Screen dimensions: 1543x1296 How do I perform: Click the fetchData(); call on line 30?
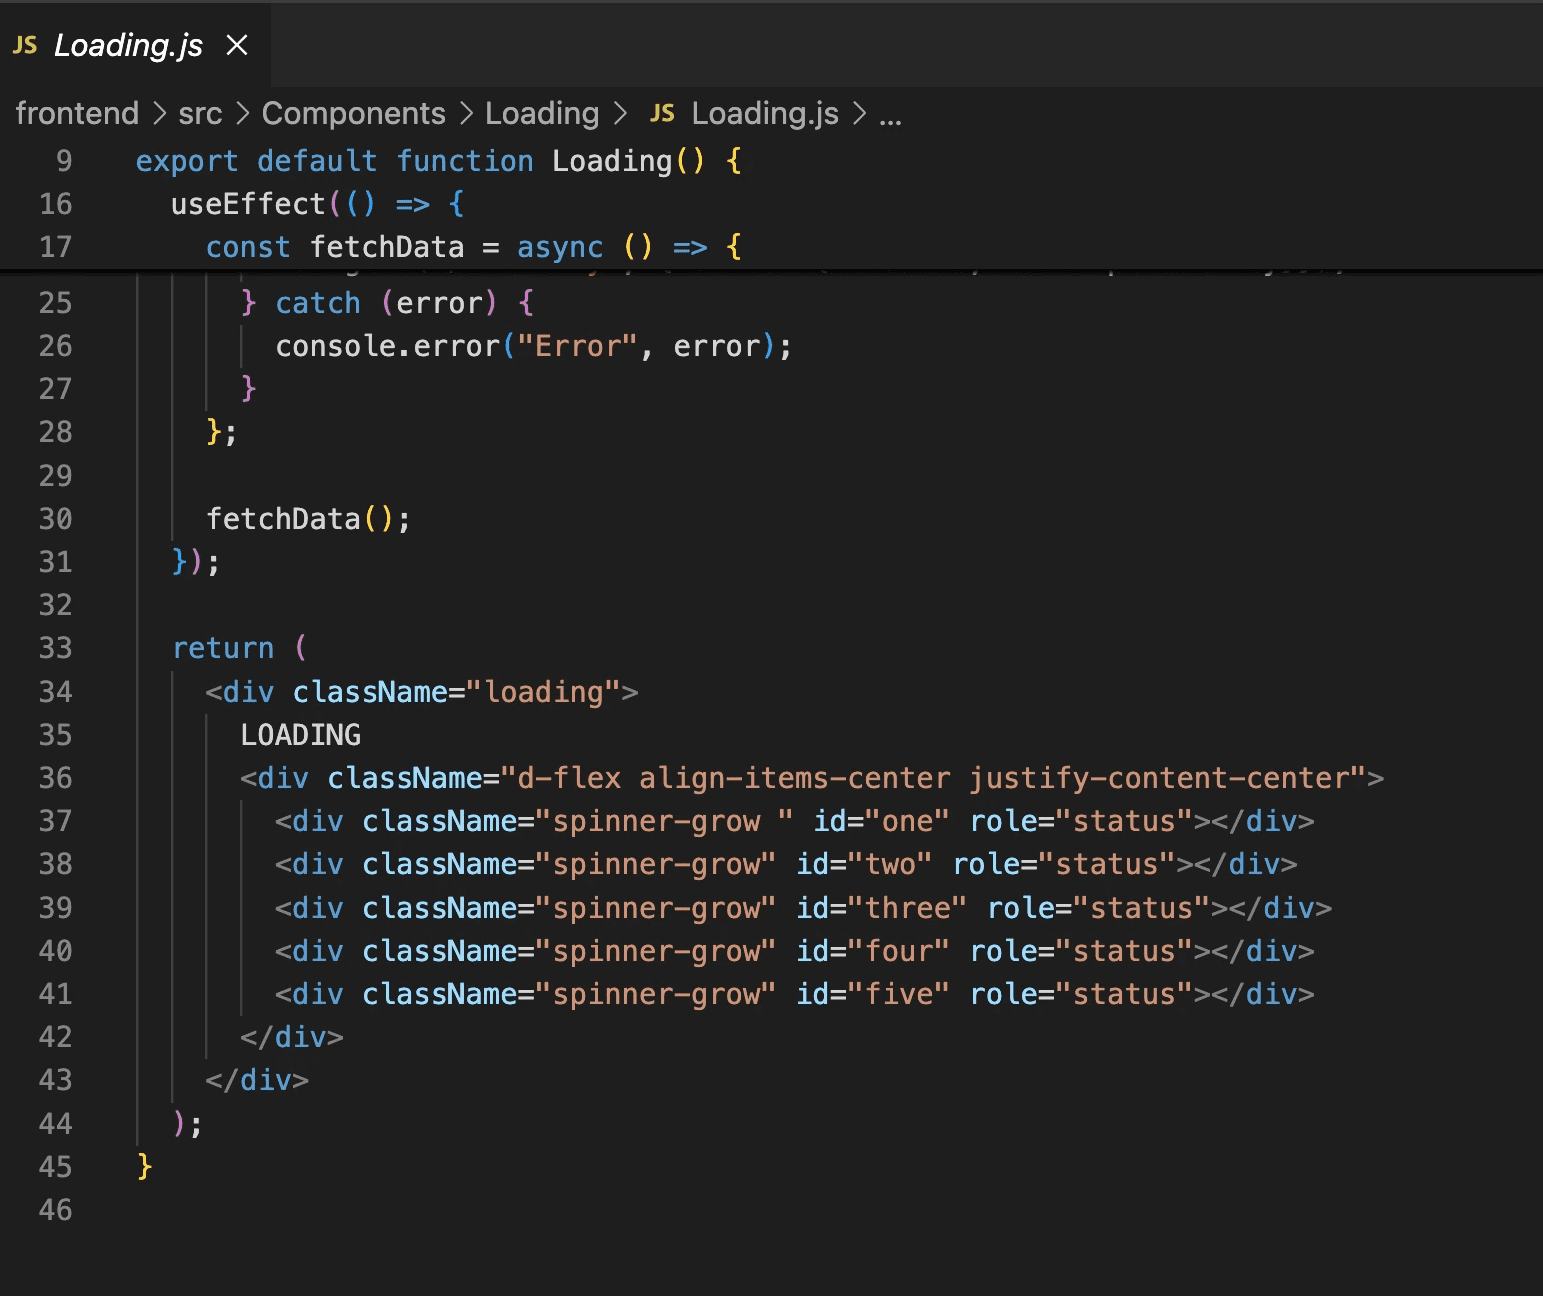coord(308,519)
